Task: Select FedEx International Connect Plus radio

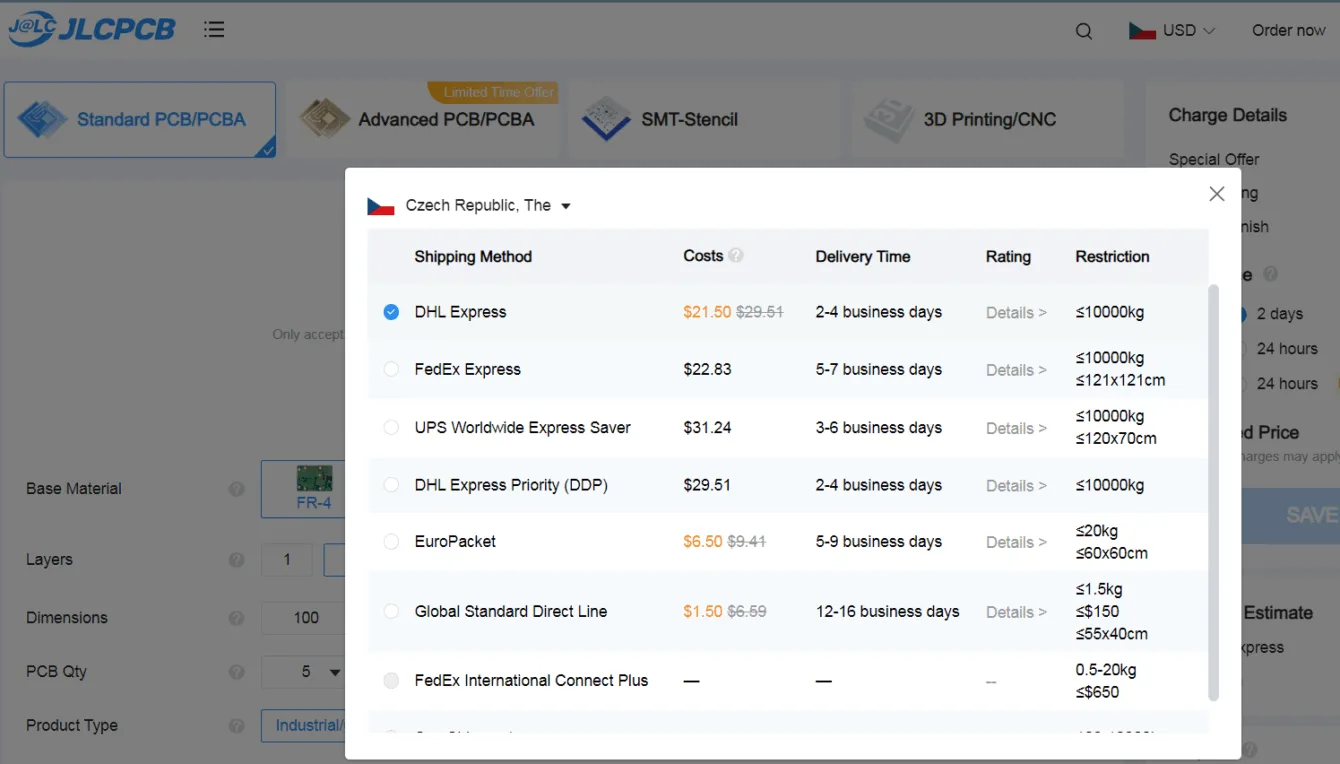Action: click(x=391, y=680)
